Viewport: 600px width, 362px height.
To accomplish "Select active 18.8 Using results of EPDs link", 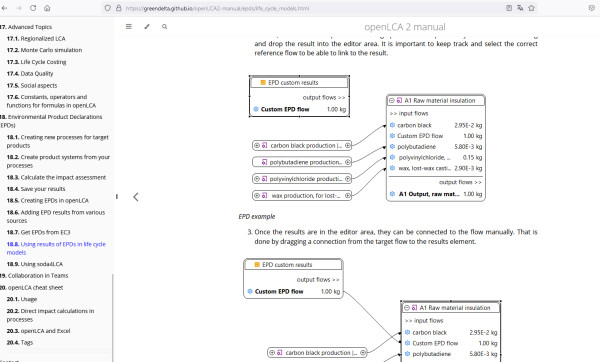I will [56, 248].
